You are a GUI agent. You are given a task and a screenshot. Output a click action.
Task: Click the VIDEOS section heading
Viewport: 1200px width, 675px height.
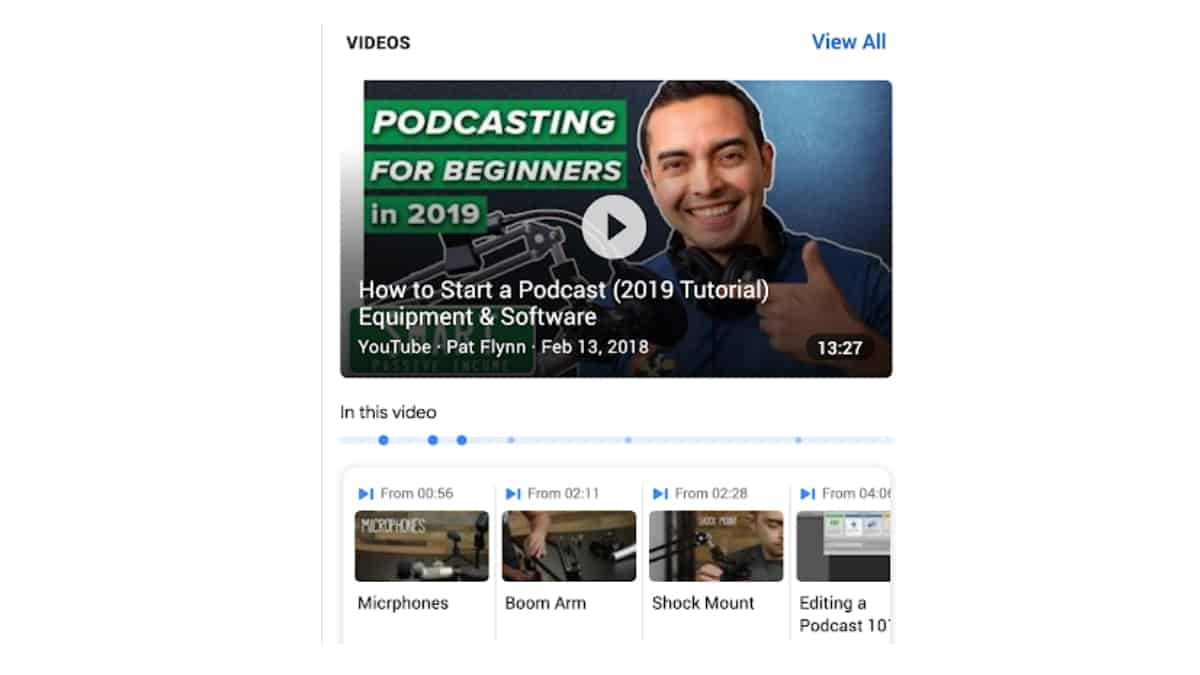[378, 43]
